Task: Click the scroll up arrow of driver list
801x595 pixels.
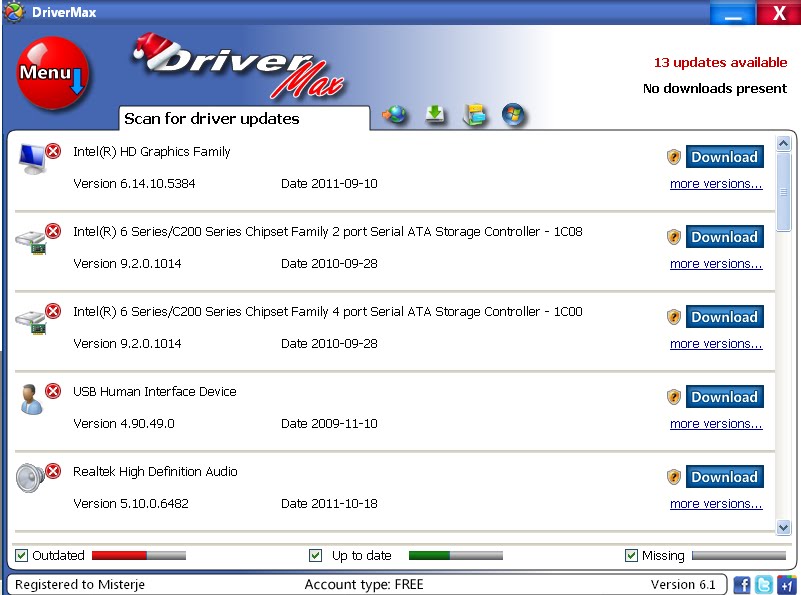Action: tap(784, 144)
